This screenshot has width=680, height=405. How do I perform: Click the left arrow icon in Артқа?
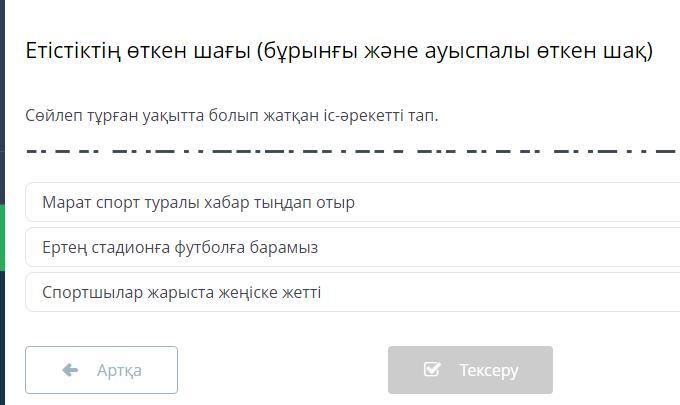coord(70,370)
